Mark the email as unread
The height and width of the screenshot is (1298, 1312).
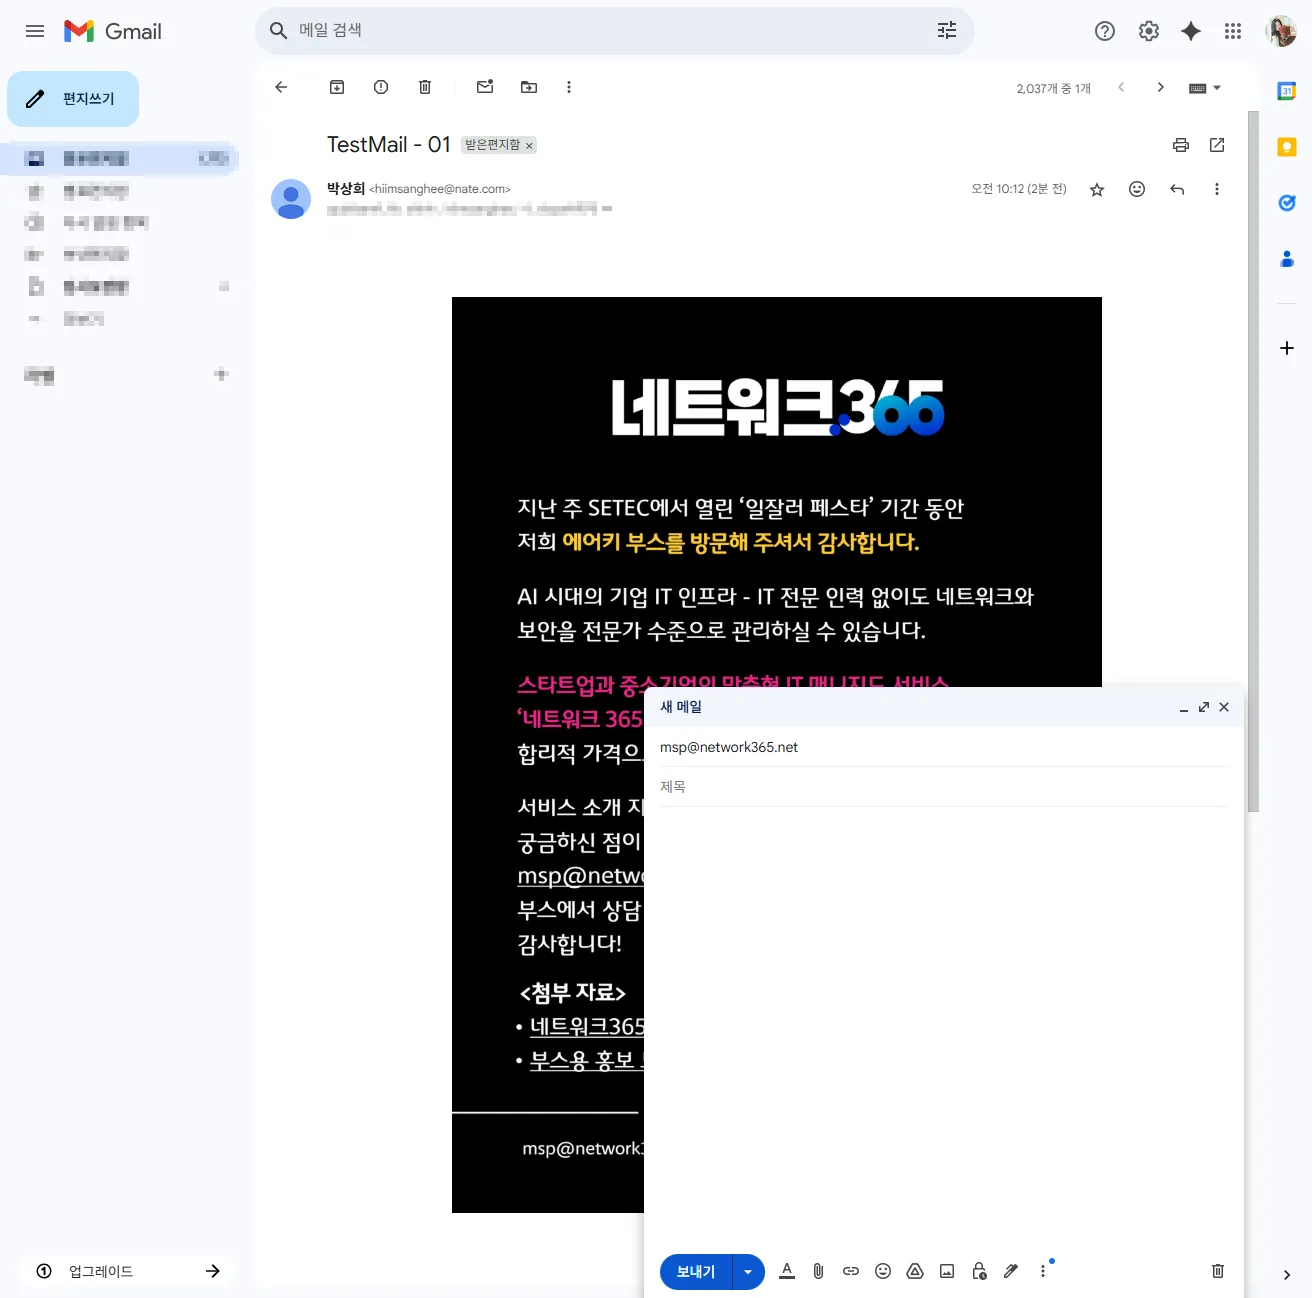(485, 87)
